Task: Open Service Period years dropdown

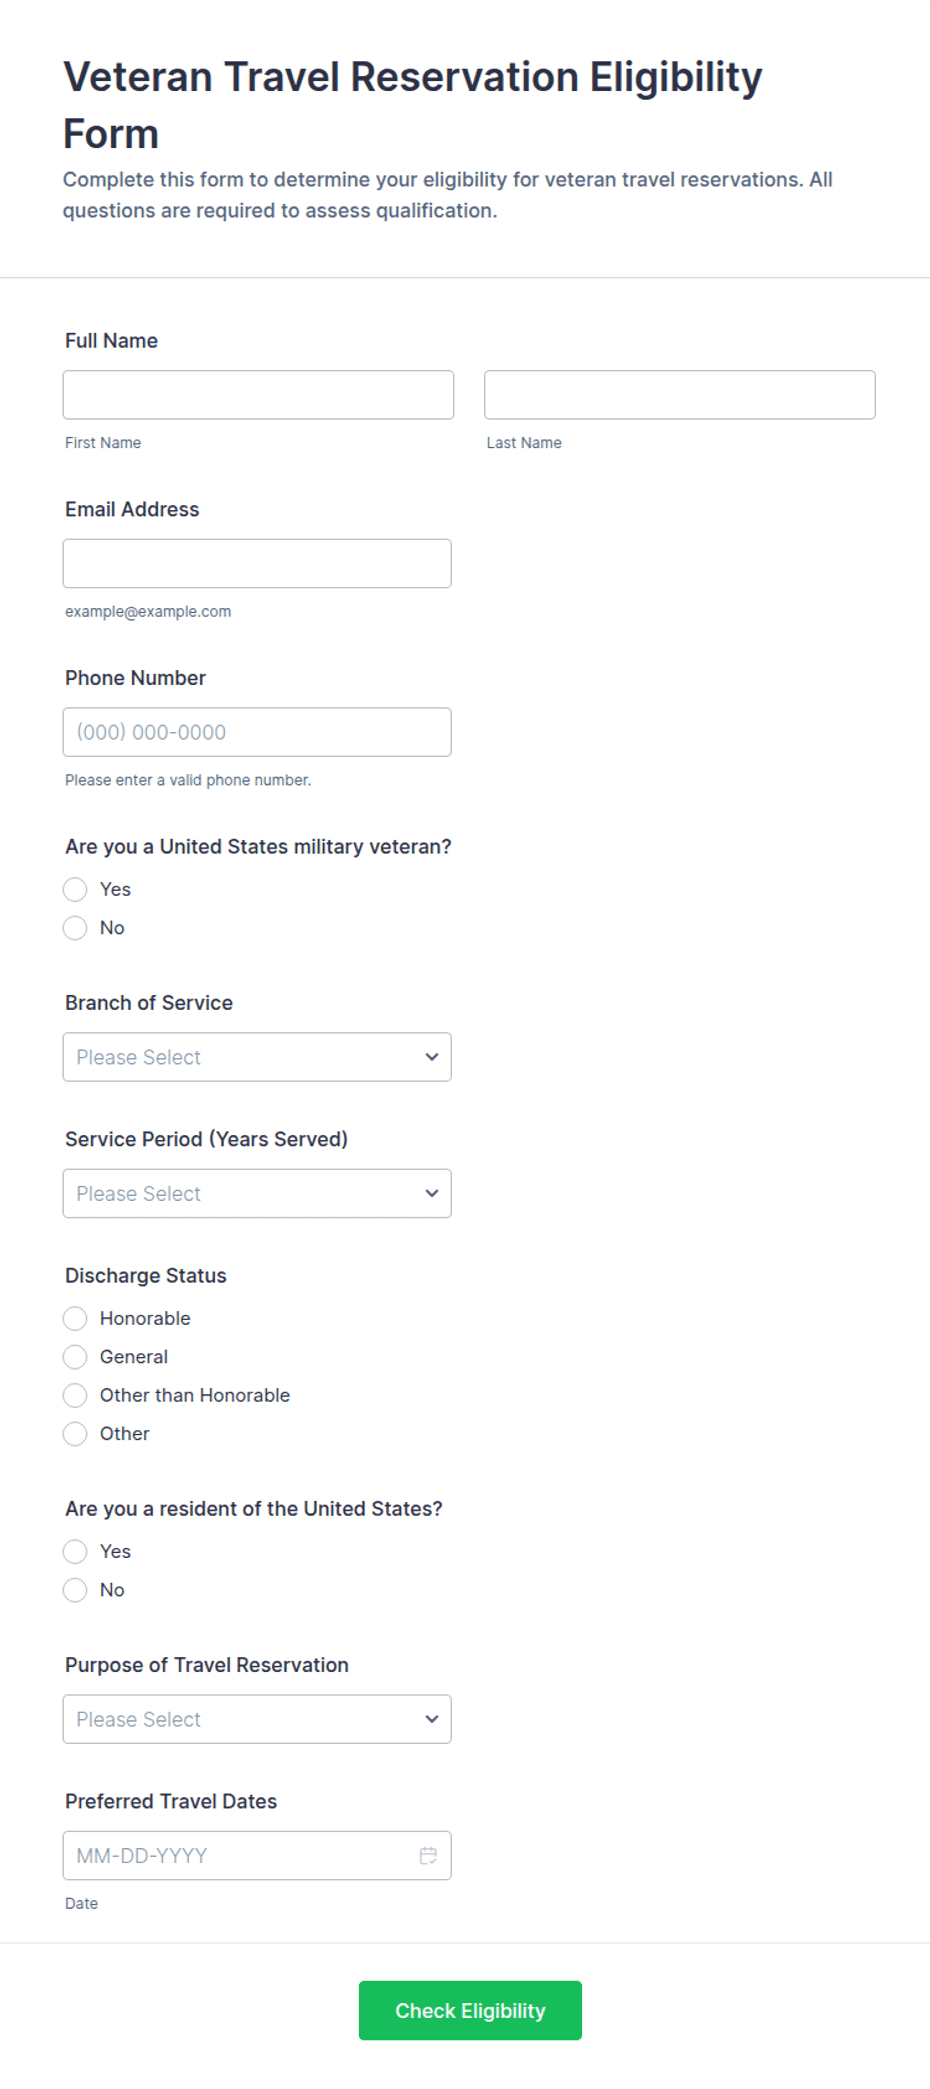Action: tap(257, 1193)
